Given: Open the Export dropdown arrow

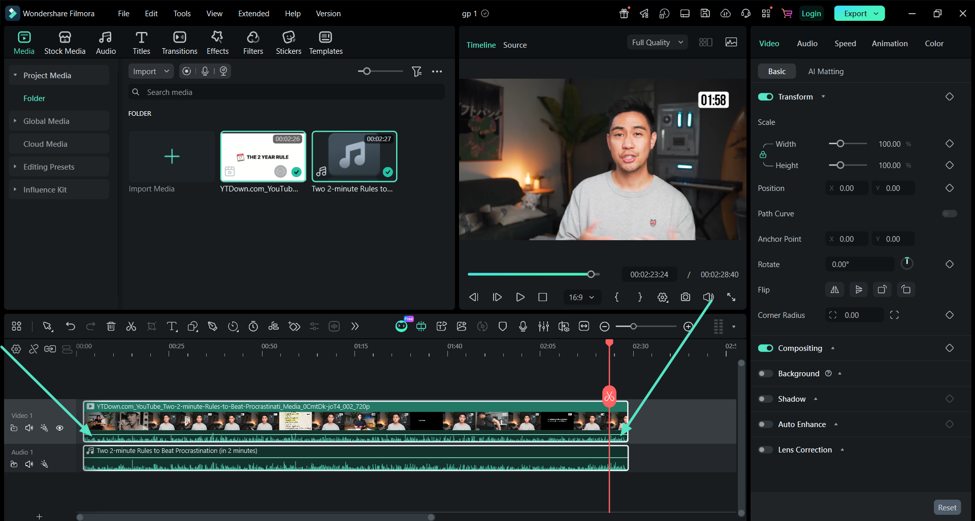Looking at the screenshot, I should (x=876, y=13).
